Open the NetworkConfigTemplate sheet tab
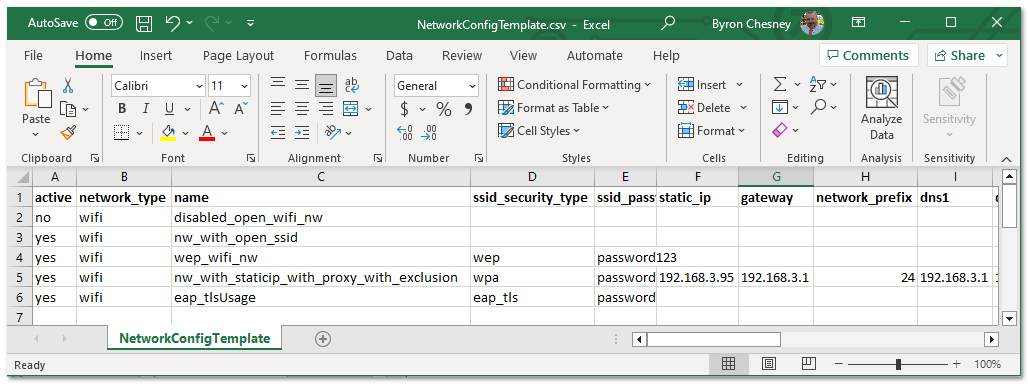Image resolution: width=1028 pixels, height=384 pixels. pyautogui.click(x=195, y=339)
